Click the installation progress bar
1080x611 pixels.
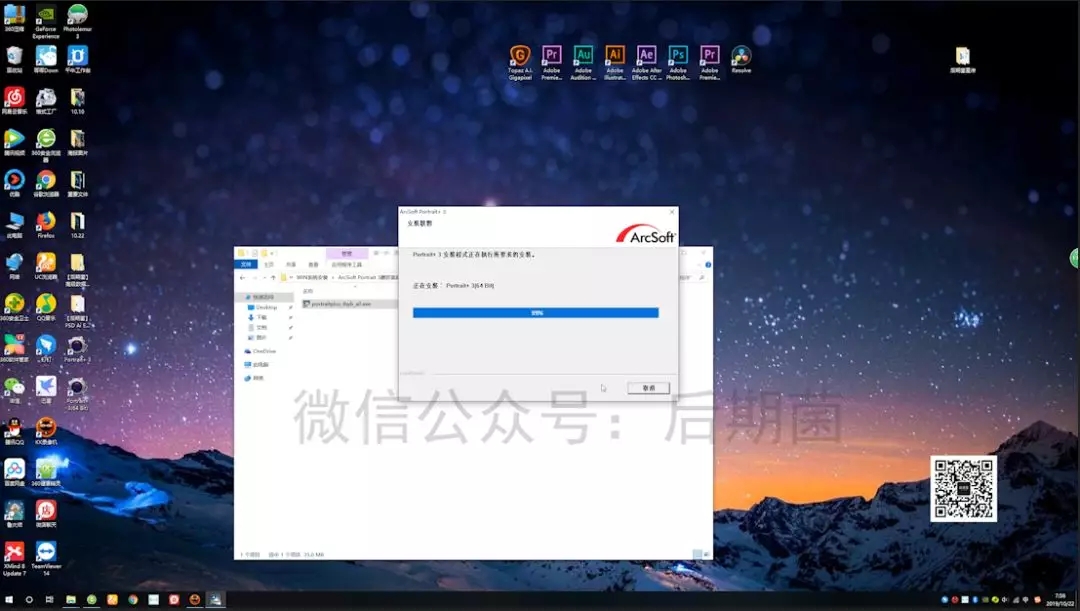click(536, 313)
